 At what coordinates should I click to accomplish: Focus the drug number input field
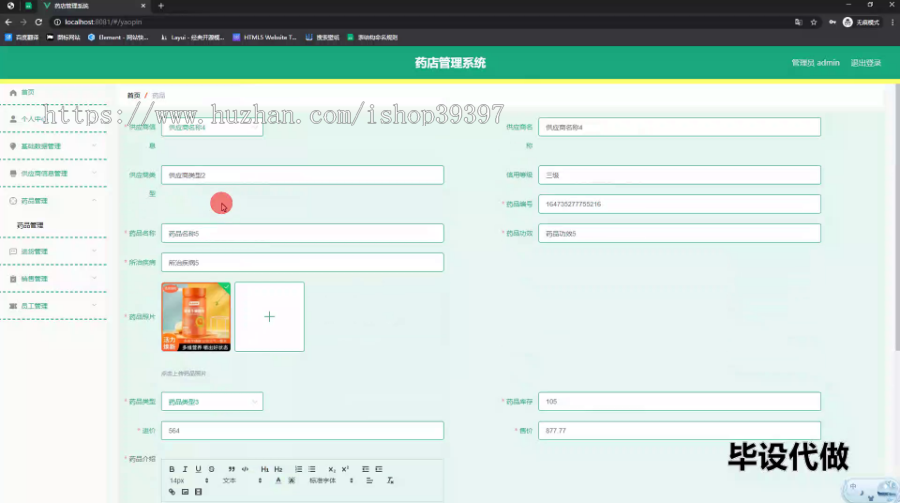click(x=680, y=204)
